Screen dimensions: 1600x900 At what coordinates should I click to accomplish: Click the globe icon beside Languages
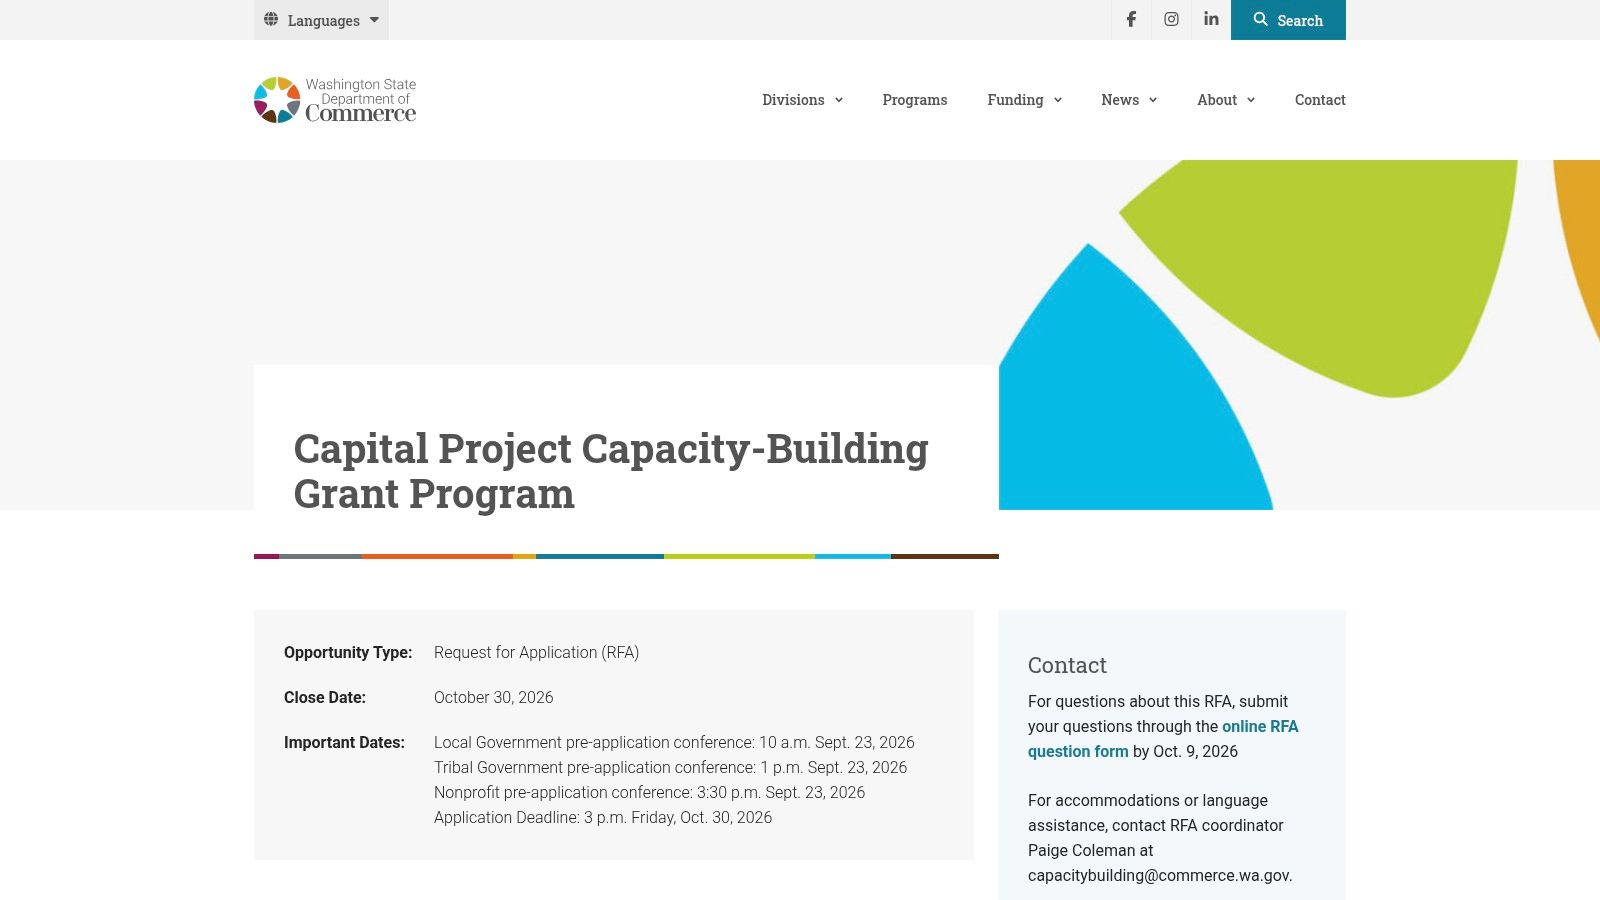271,20
